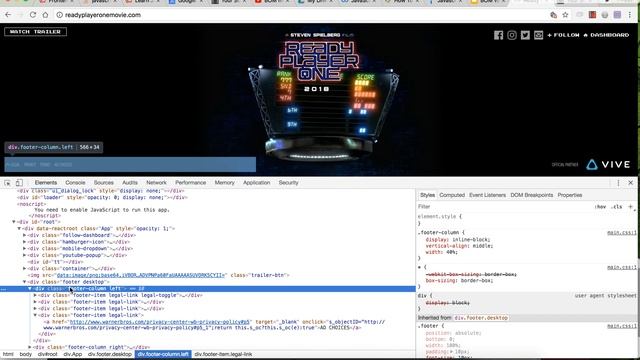Click the DASHBOARD link
The image size is (640, 360).
click(x=606, y=35)
